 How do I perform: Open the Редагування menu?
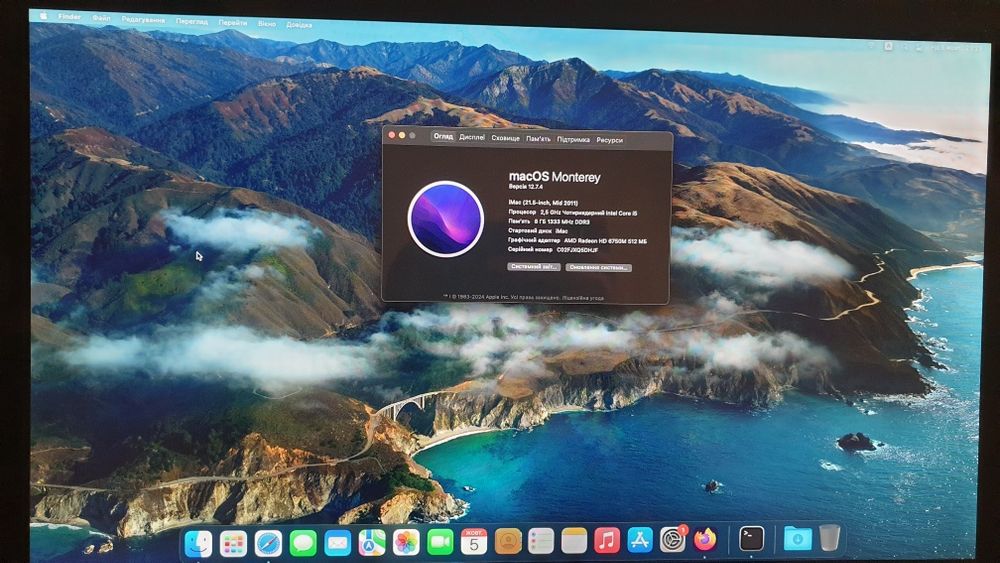coord(143,20)
